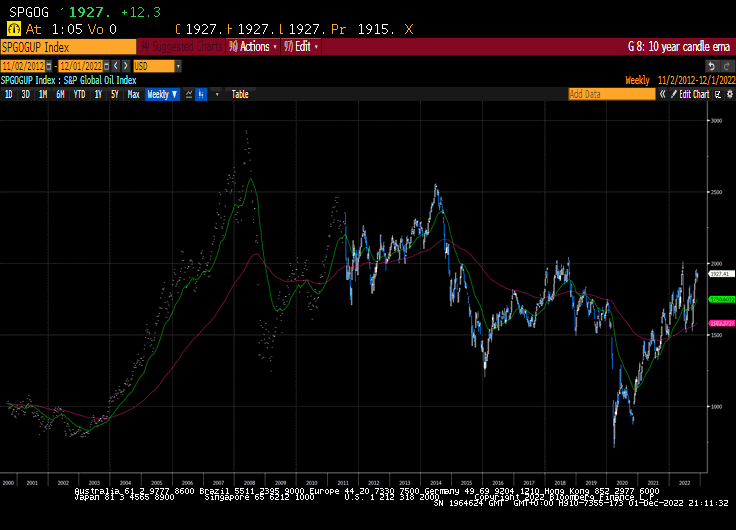Click the last price label 1927.41 on axis

click(x=721, y=274)
